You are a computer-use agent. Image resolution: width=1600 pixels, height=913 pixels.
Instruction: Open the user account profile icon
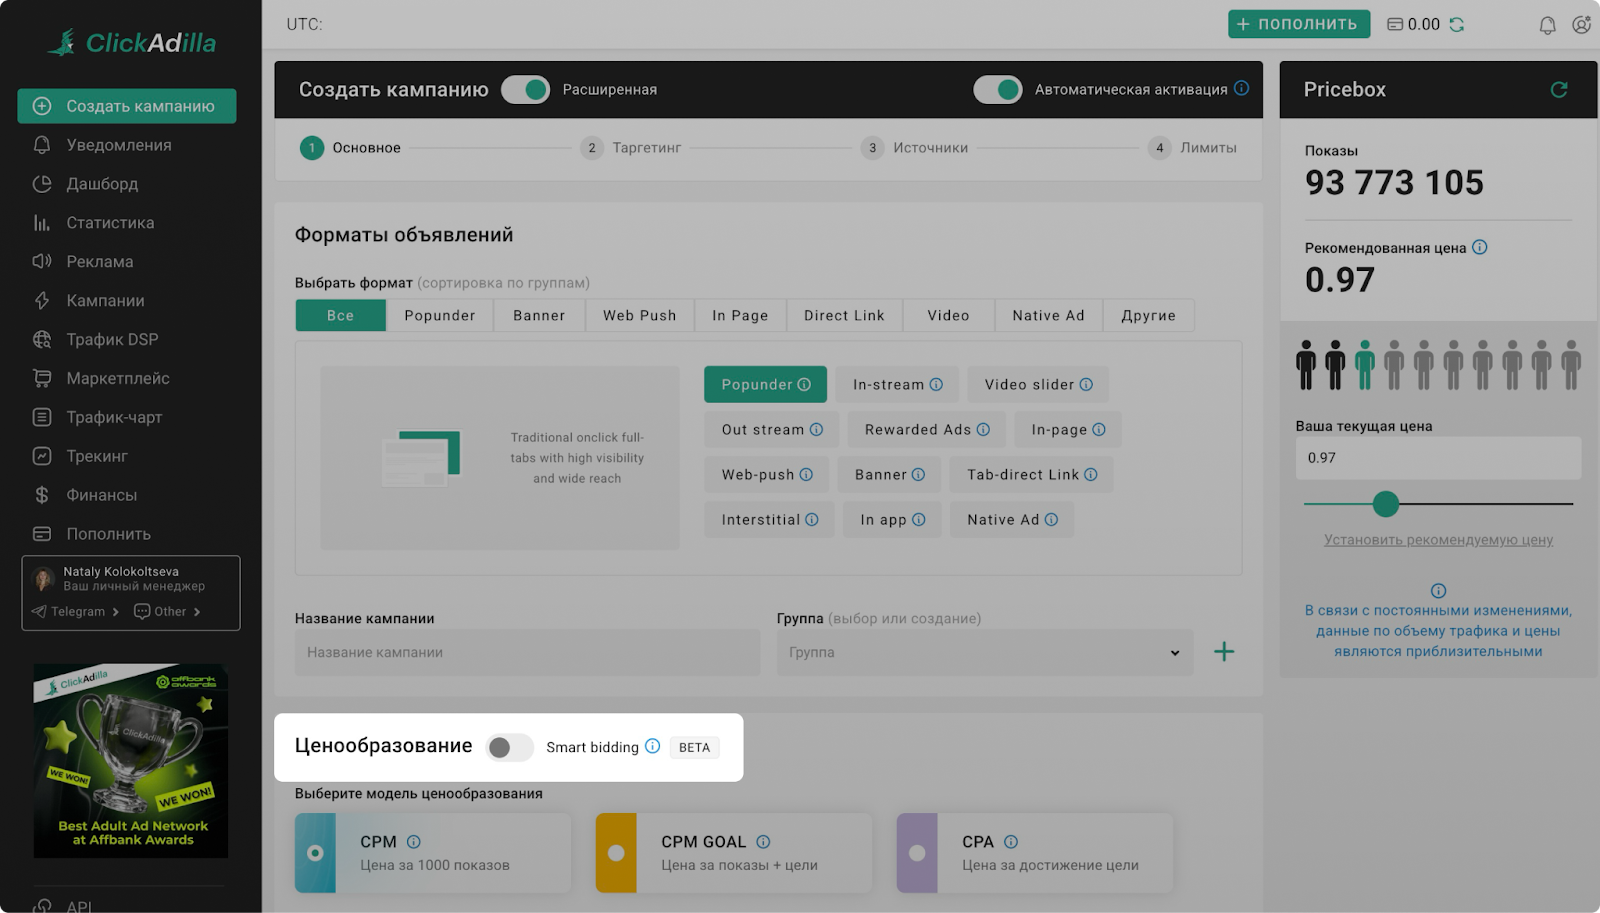[x=1581, y=25]
